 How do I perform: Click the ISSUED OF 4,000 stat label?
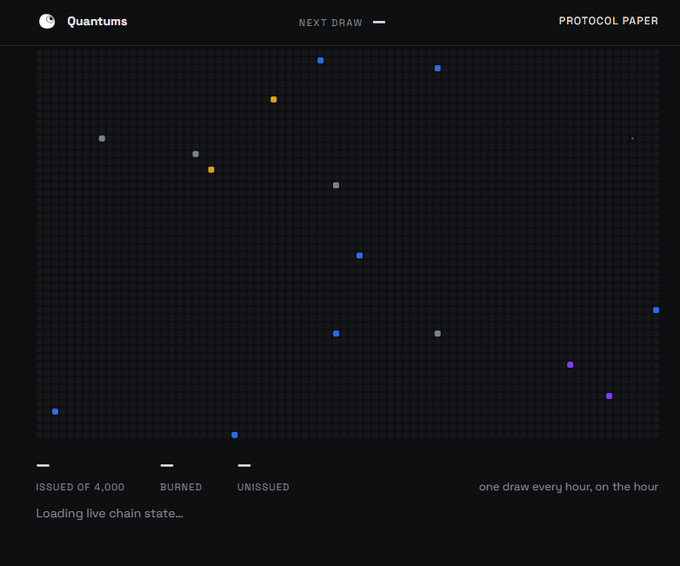tap(80, 487)
